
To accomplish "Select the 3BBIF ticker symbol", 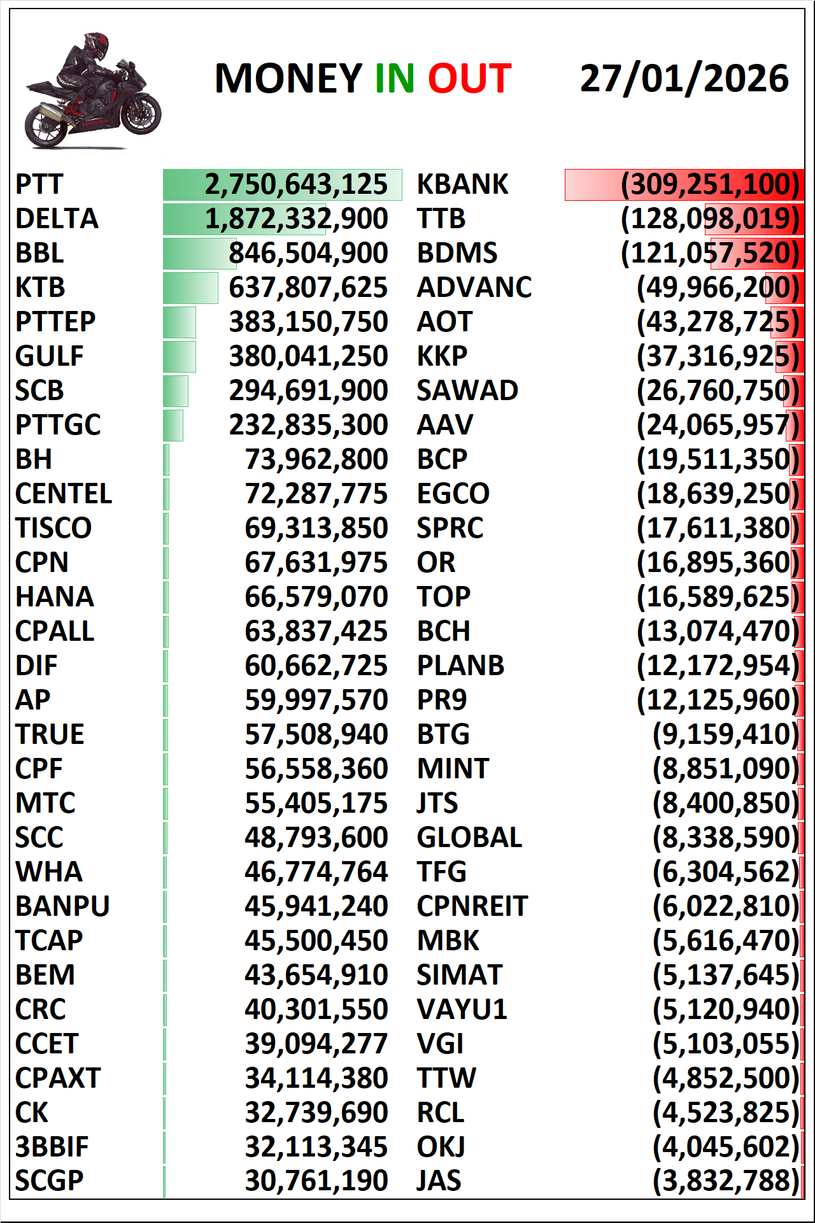I will tap(50, 1147).
